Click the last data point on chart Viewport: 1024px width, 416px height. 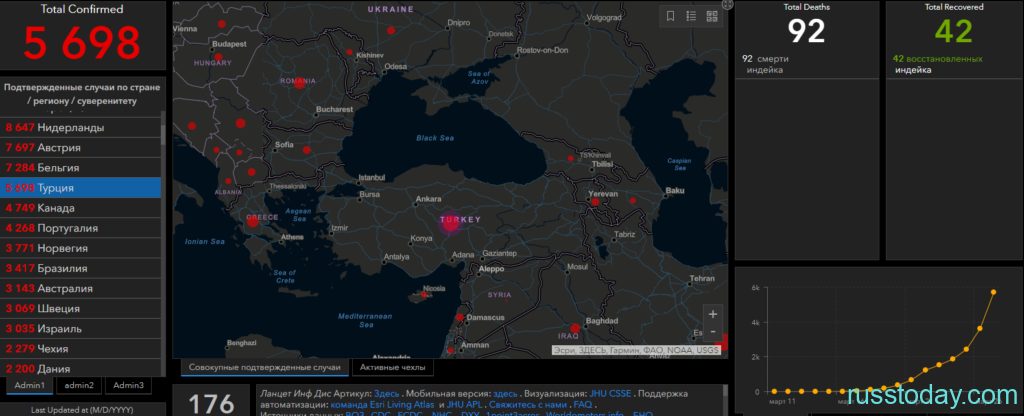tap(994, 292)
